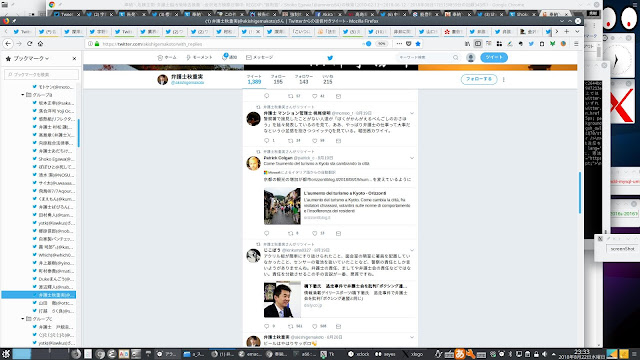This screenshot has width=640, height=360.
Task: Open the Shoko Egawa bookmark
Action: point(53,159)
